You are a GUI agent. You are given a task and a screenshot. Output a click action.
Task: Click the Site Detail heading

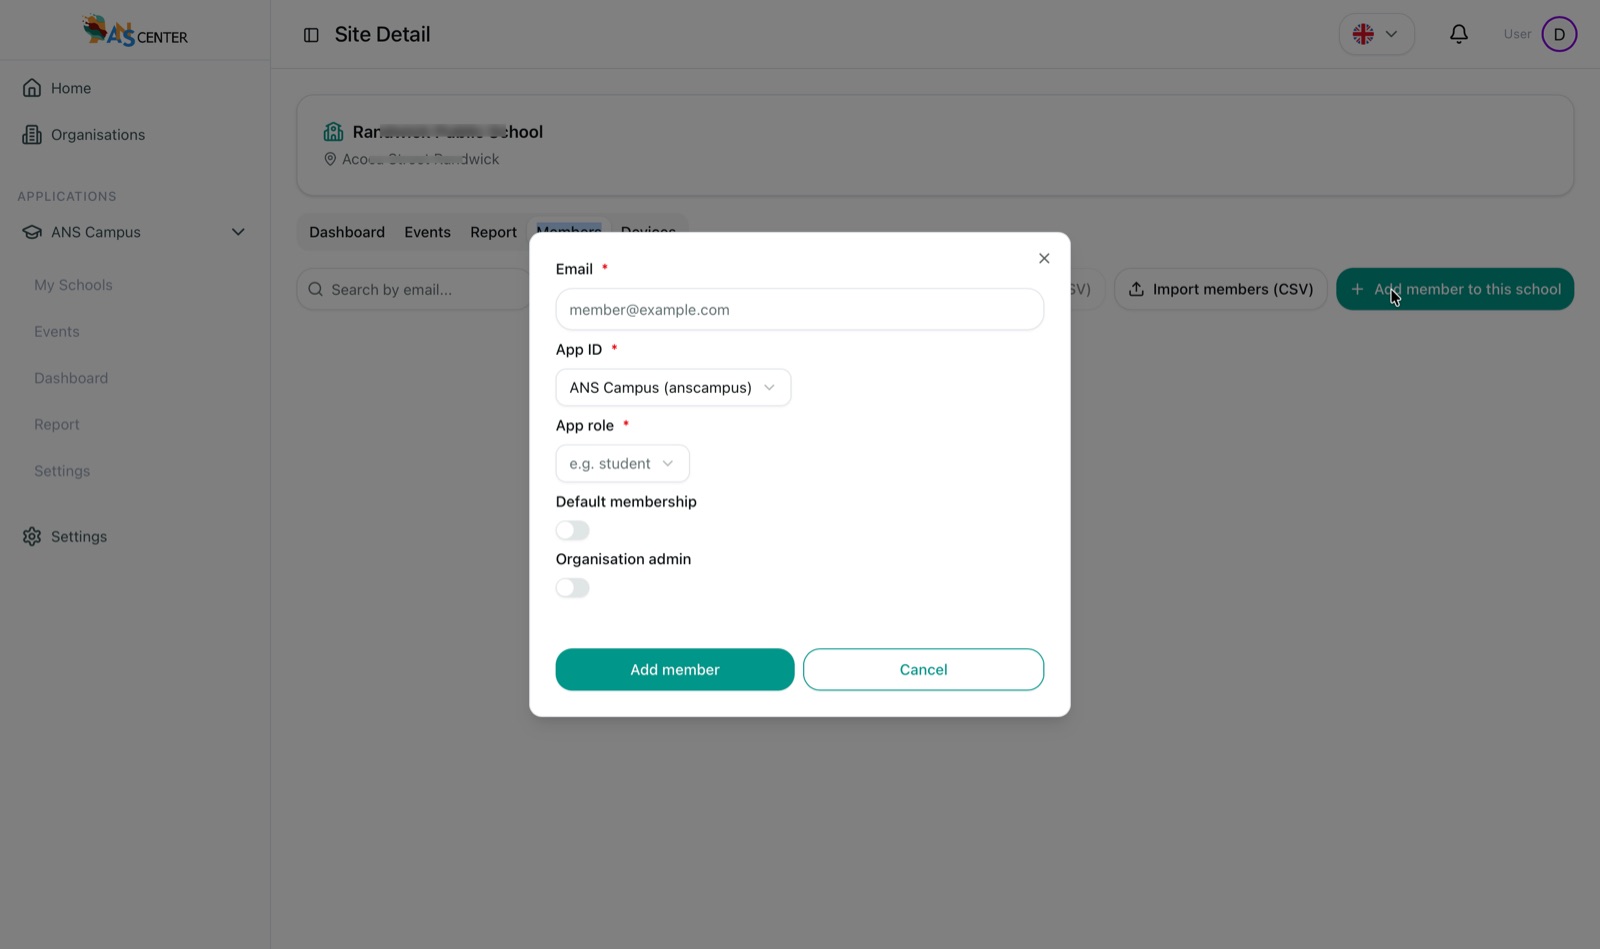pos(382,34)
